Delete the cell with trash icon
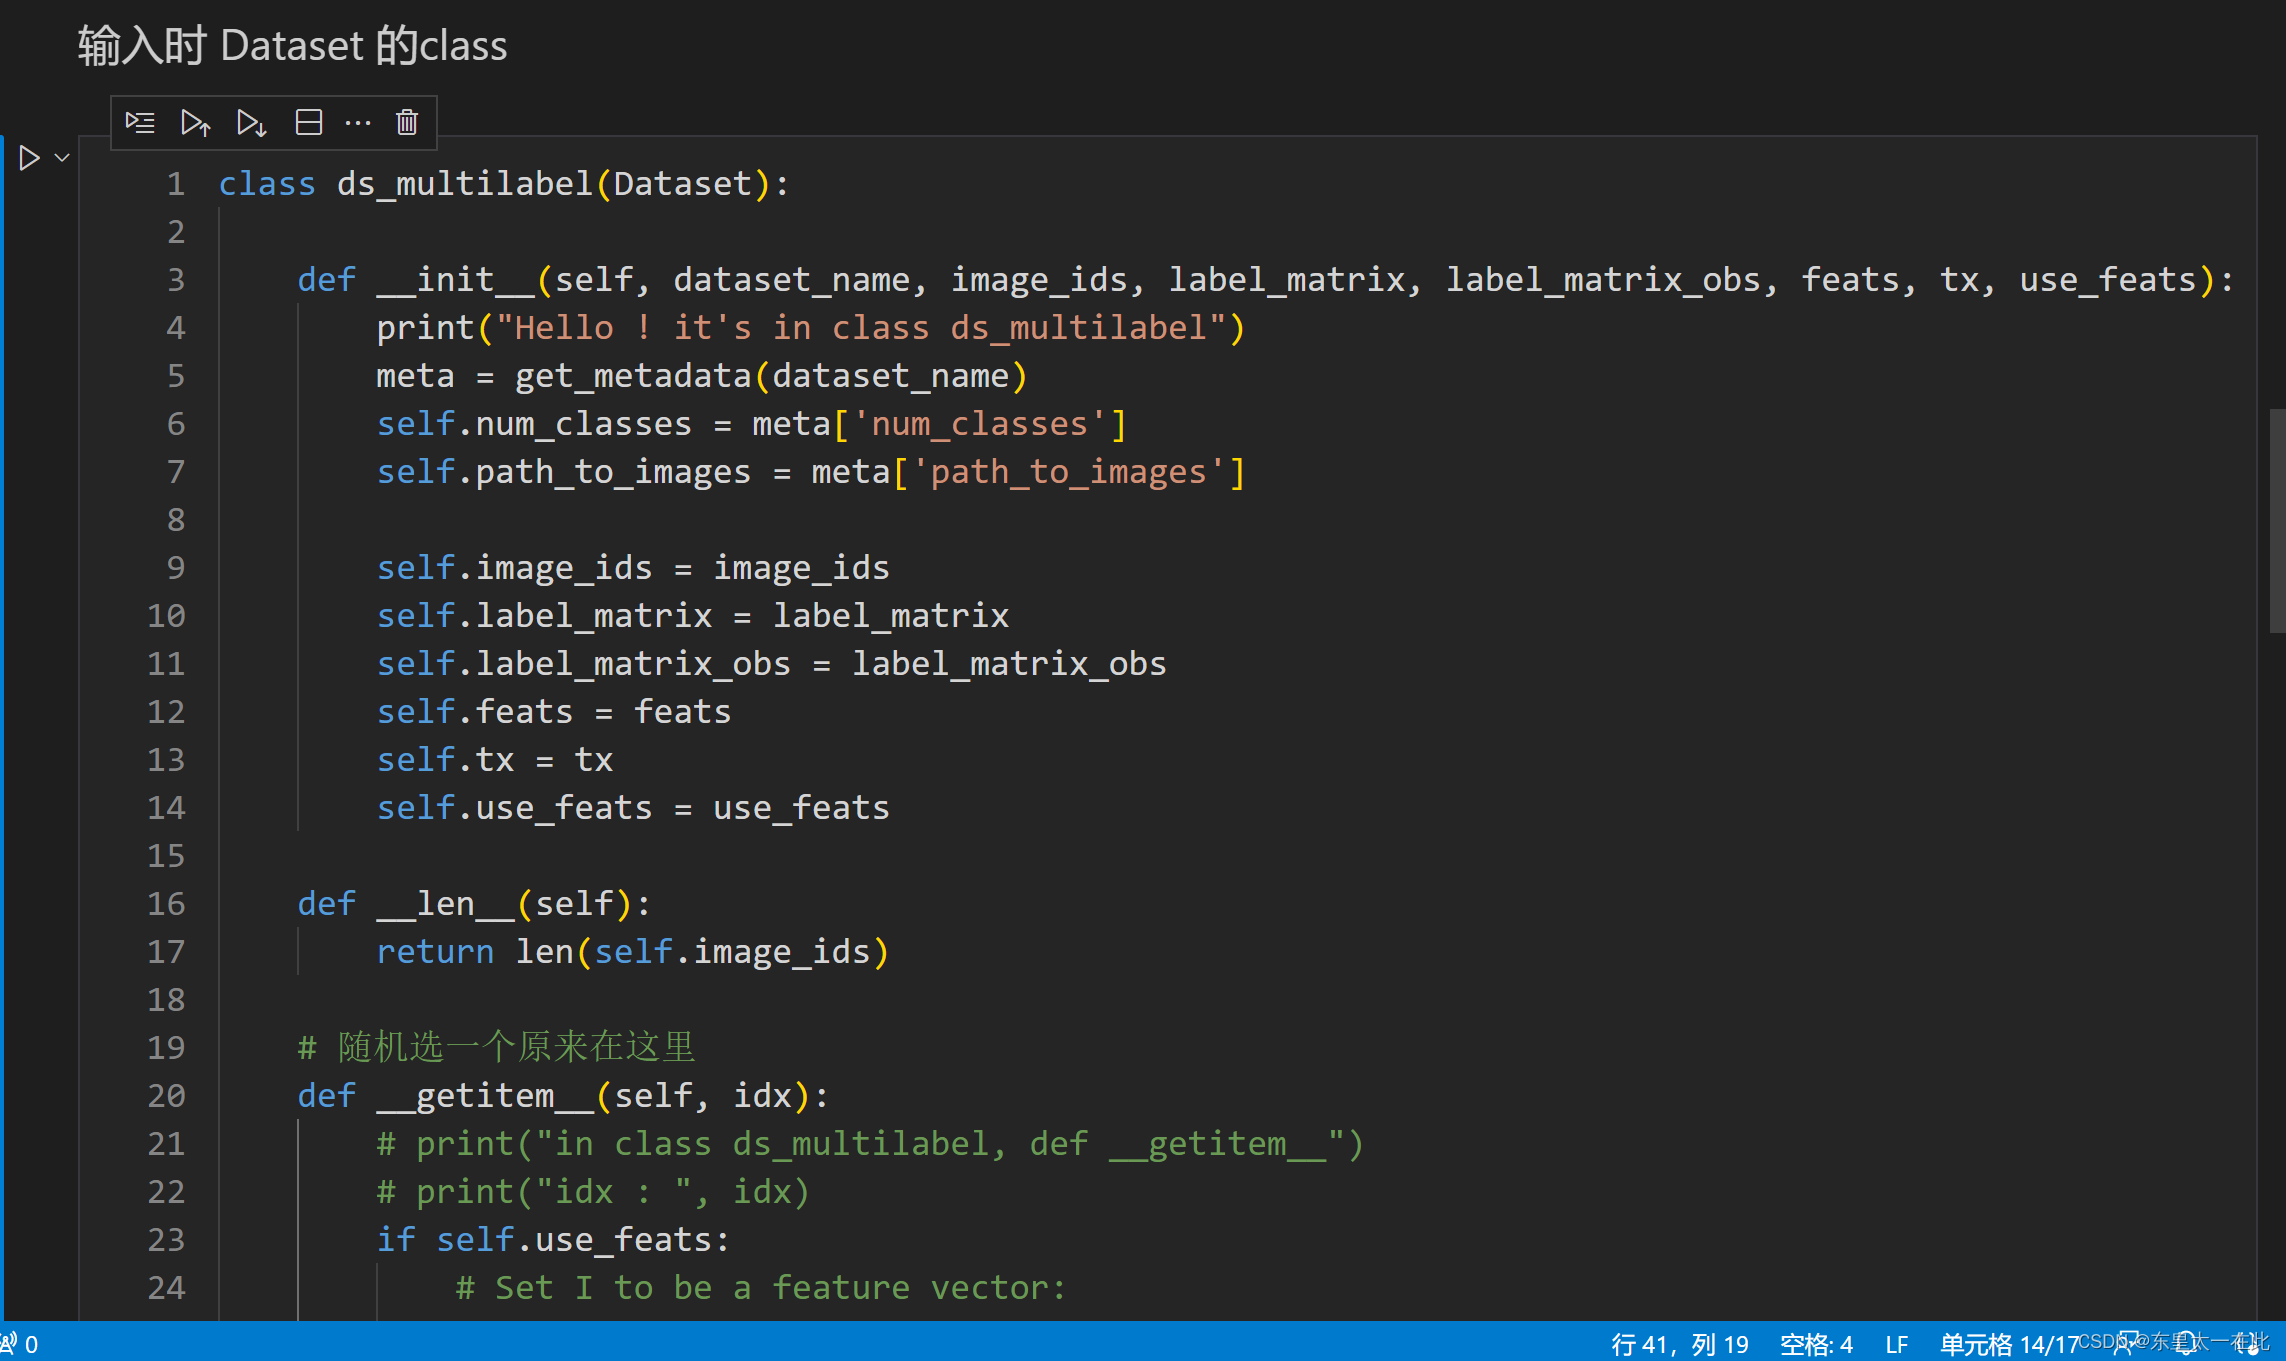The height and width of the screenshot is (1361, 2286). (x=407, y=123)
